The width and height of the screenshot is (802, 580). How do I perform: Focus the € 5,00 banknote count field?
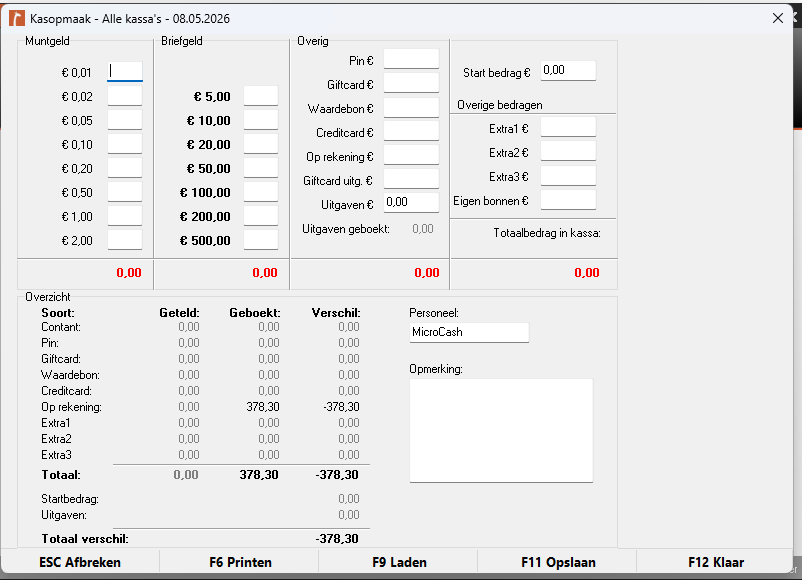click(x=261, y=96)
